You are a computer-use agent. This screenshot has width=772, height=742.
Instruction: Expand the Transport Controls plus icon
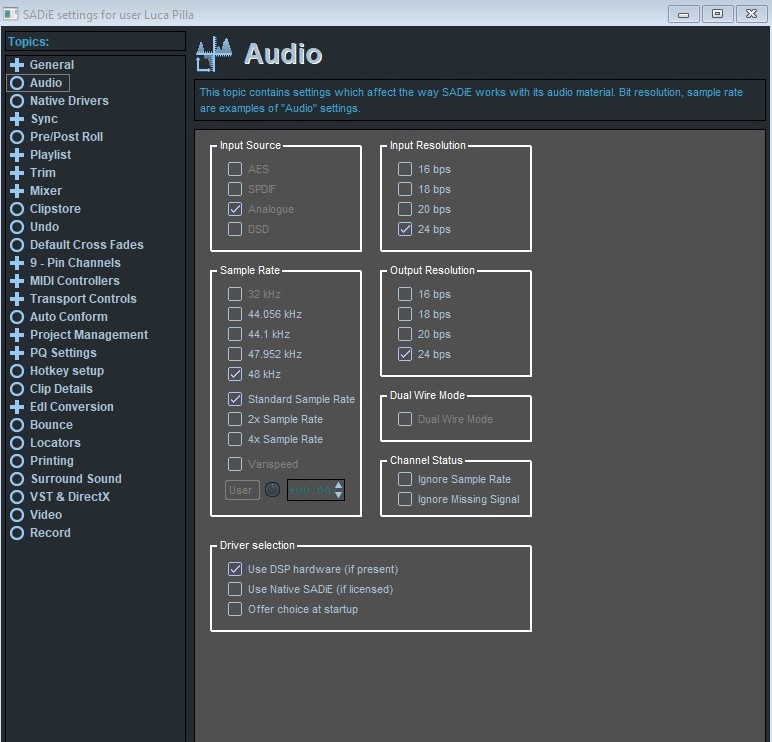pyautogui.click(x=17, y=299)
